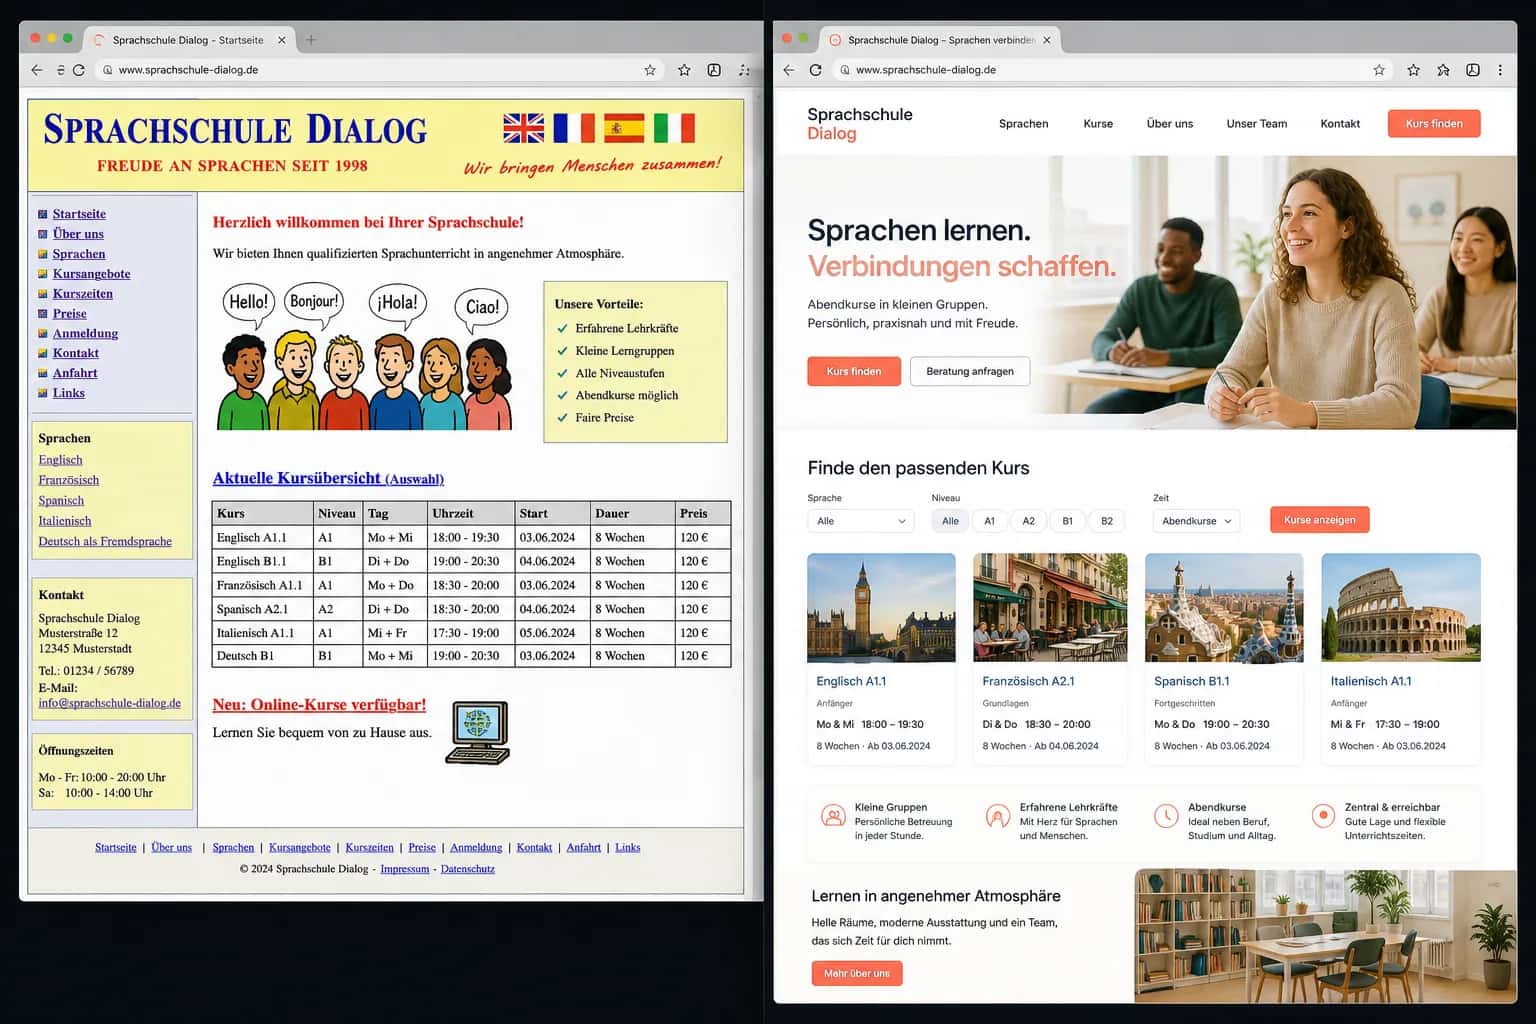1536x1024 pixels.
Task: Open the Zeit dropdown showing Abendkurse
Action: [x=1196, y=521]
